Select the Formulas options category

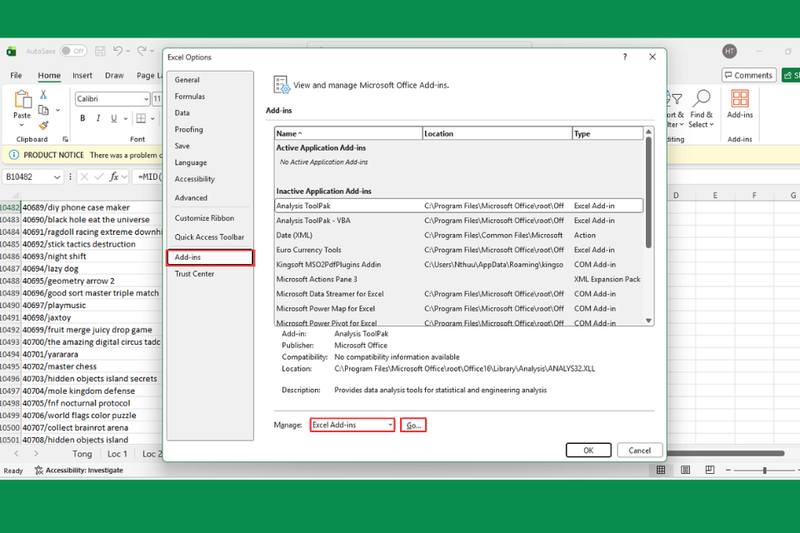point(210,96)
